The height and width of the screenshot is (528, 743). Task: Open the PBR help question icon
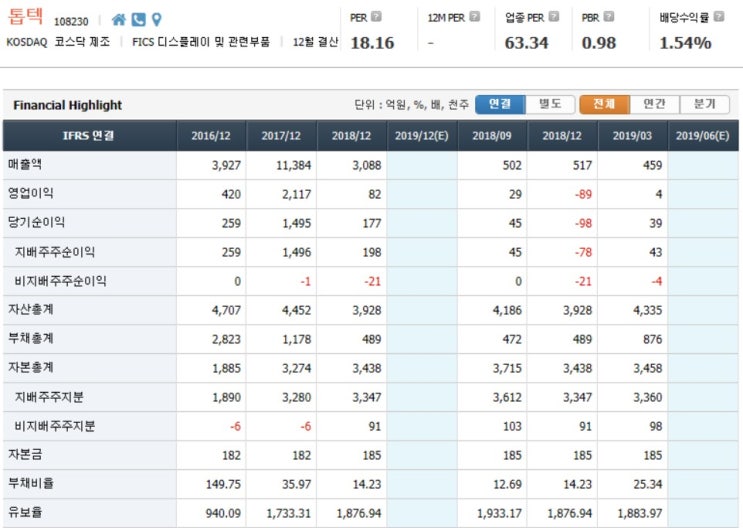tap(609, 17)
